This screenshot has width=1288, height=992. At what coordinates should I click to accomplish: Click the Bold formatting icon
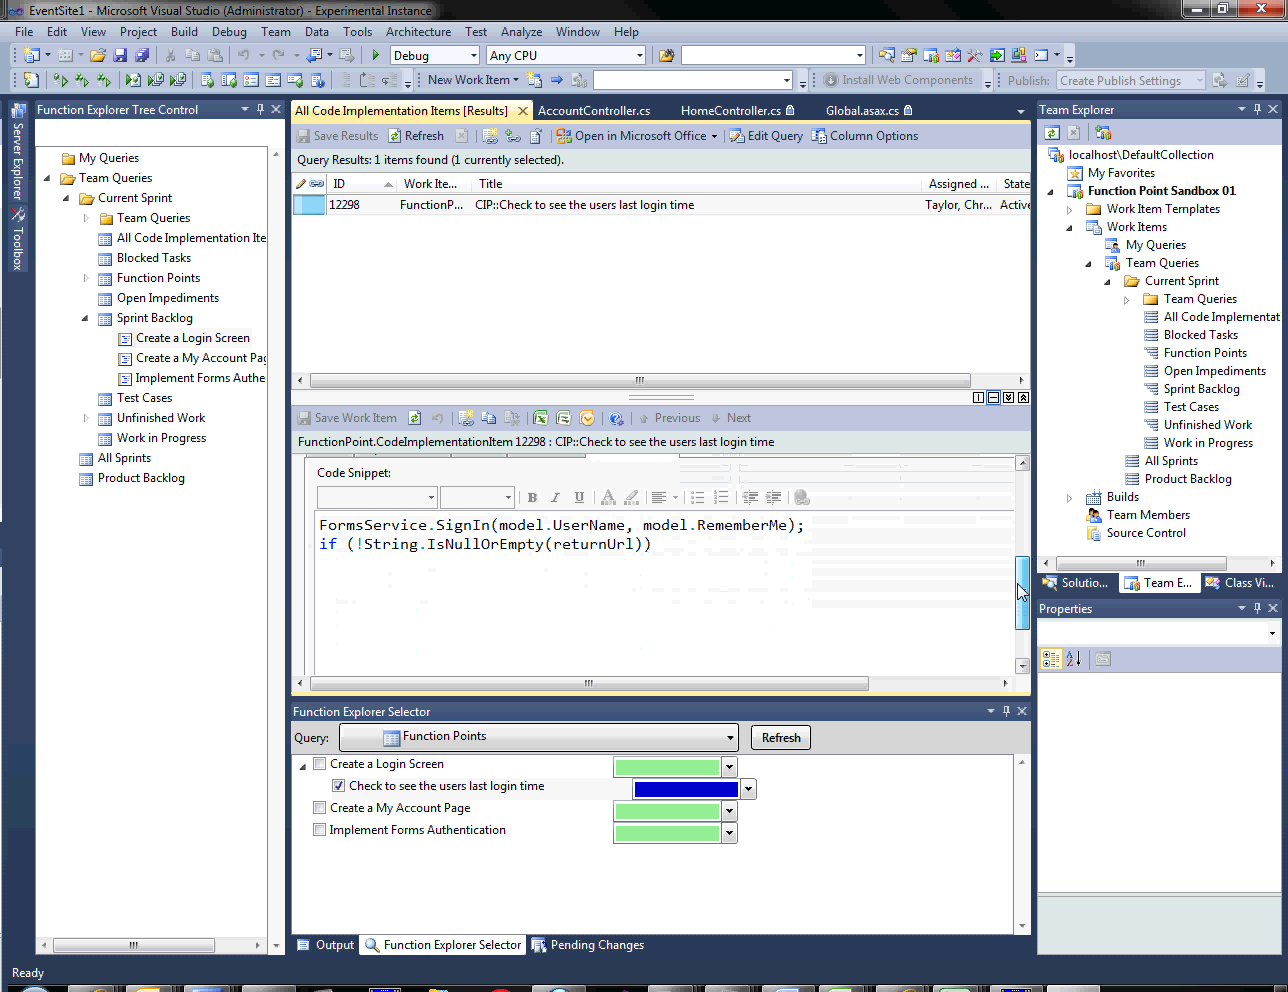point(532,497)
